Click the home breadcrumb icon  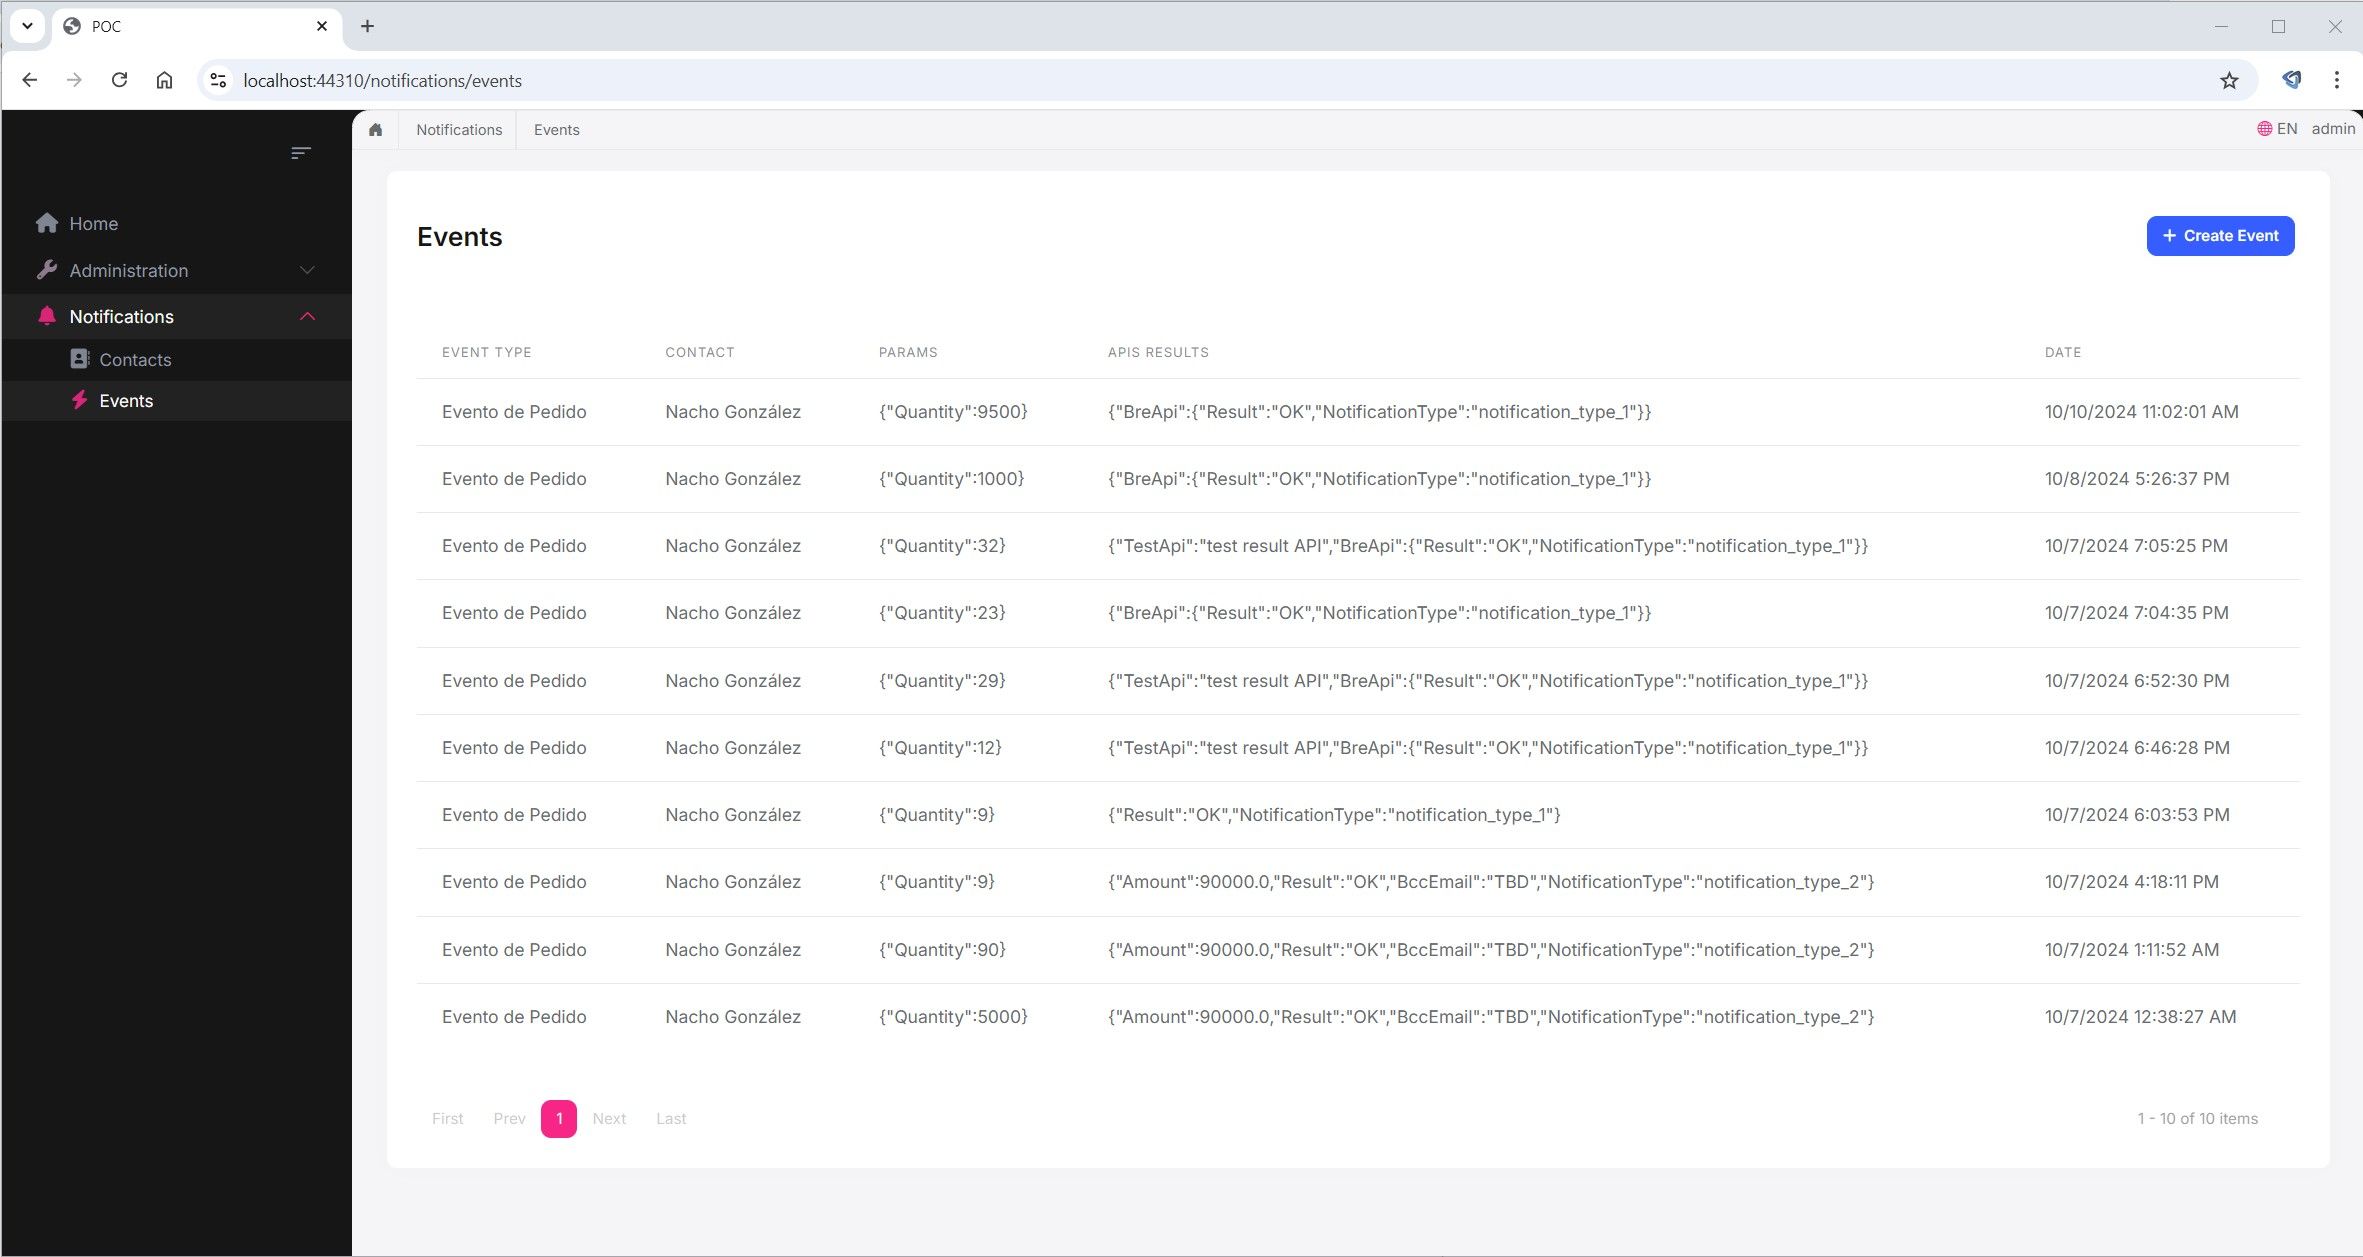coord(375,130)
